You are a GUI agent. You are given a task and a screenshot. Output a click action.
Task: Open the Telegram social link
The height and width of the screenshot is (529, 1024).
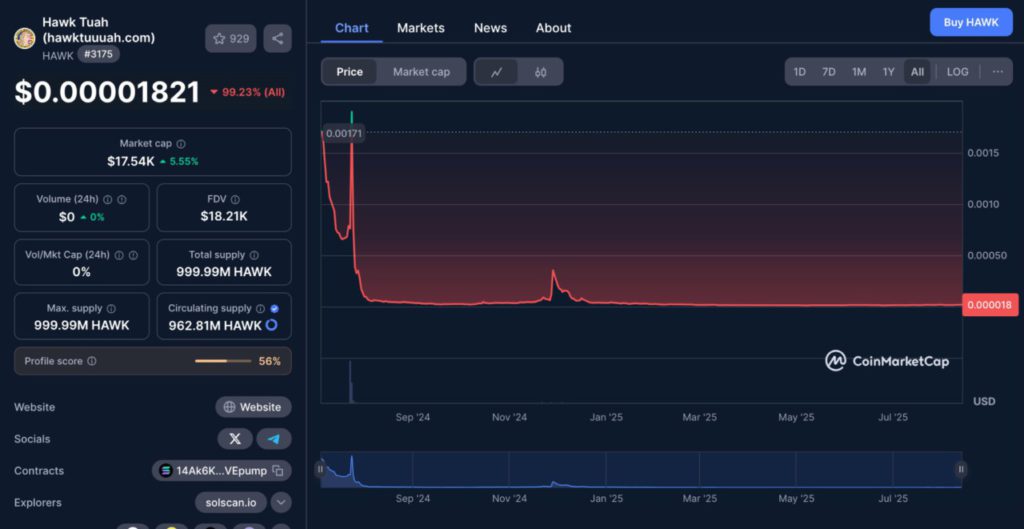coord(274,439)
